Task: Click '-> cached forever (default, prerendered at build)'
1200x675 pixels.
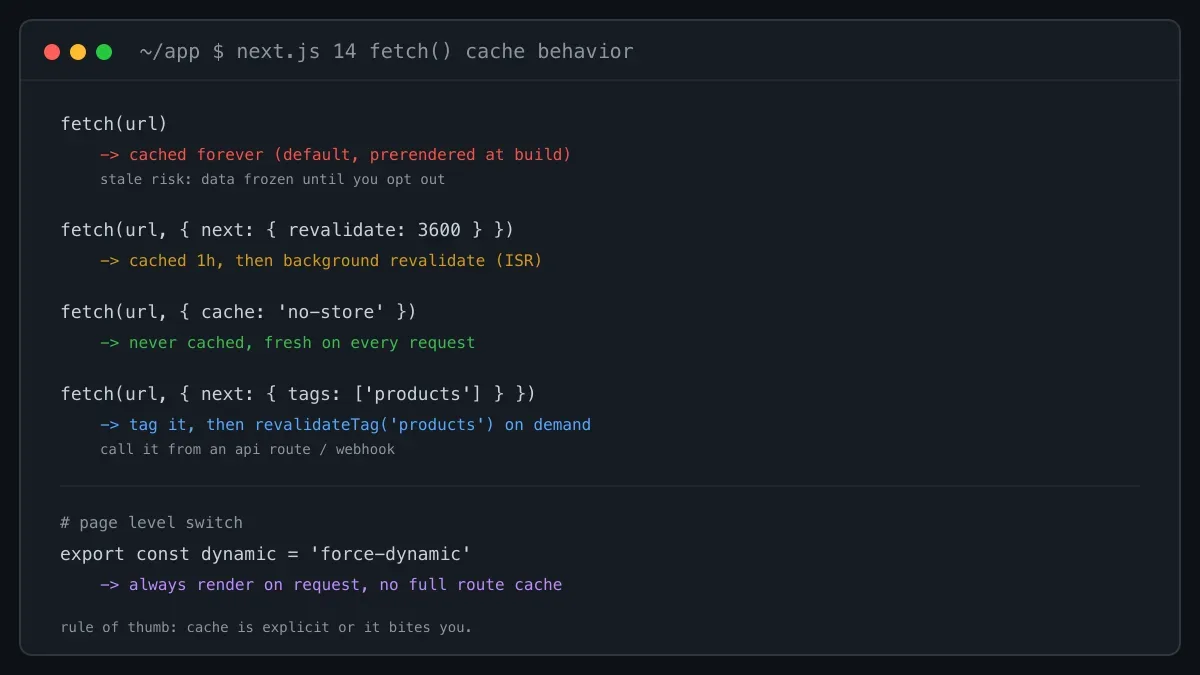Action: (335, 155)
